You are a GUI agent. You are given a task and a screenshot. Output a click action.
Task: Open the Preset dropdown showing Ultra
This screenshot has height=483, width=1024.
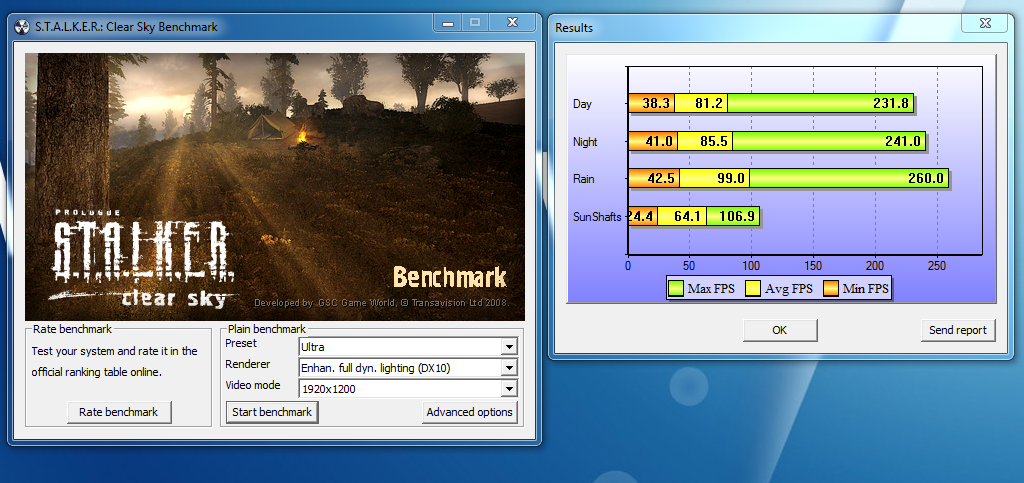(x=408, y=346)
